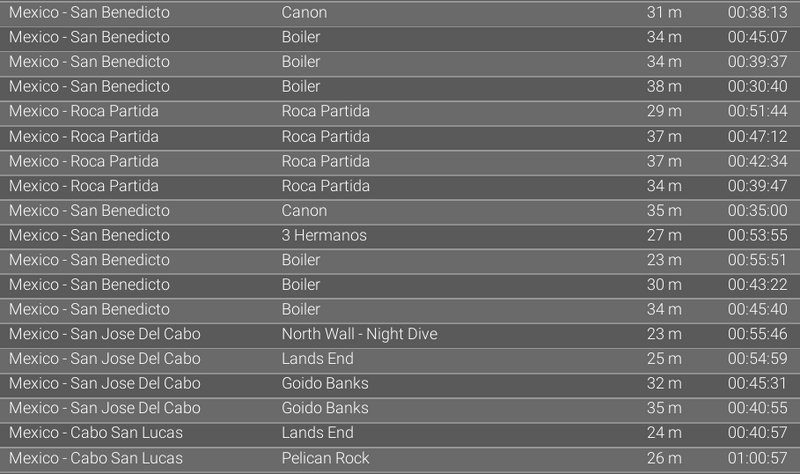Click the Canon dive at 35 m
Image resolution: width=800 pixels, height=474 pixels.
coord(304,210)
